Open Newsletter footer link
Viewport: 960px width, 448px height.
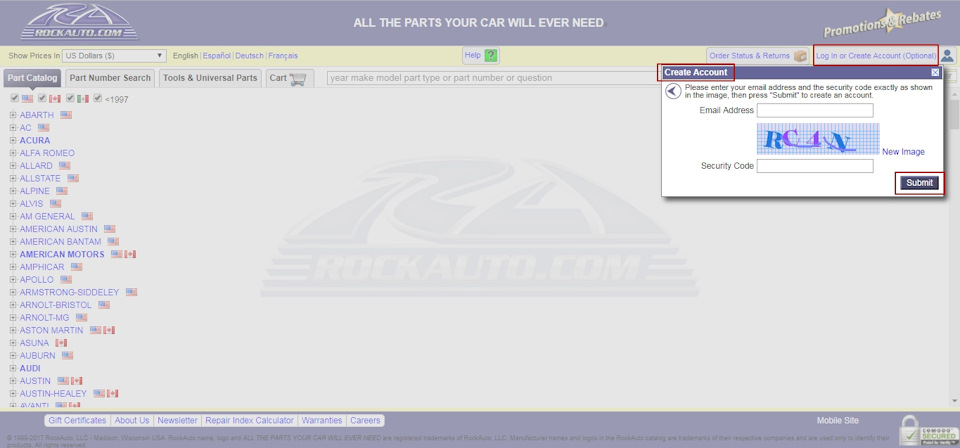tap(178, 420)
